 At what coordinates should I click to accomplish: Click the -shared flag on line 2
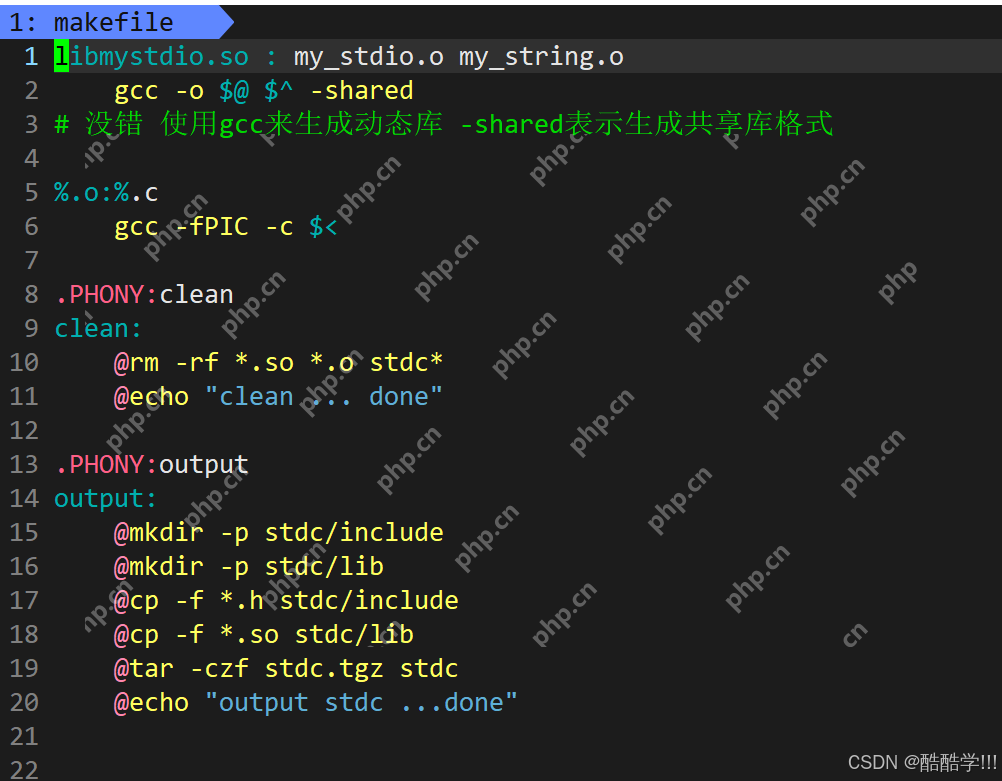tap(362, 91)
